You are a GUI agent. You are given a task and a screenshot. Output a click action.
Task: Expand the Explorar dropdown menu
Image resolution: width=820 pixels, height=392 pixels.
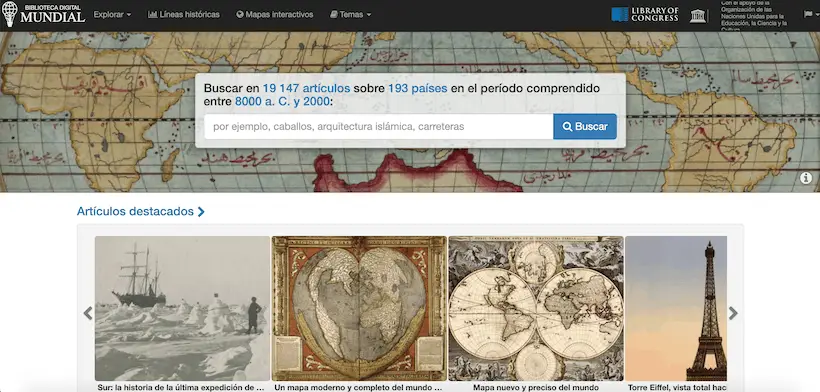112,15
